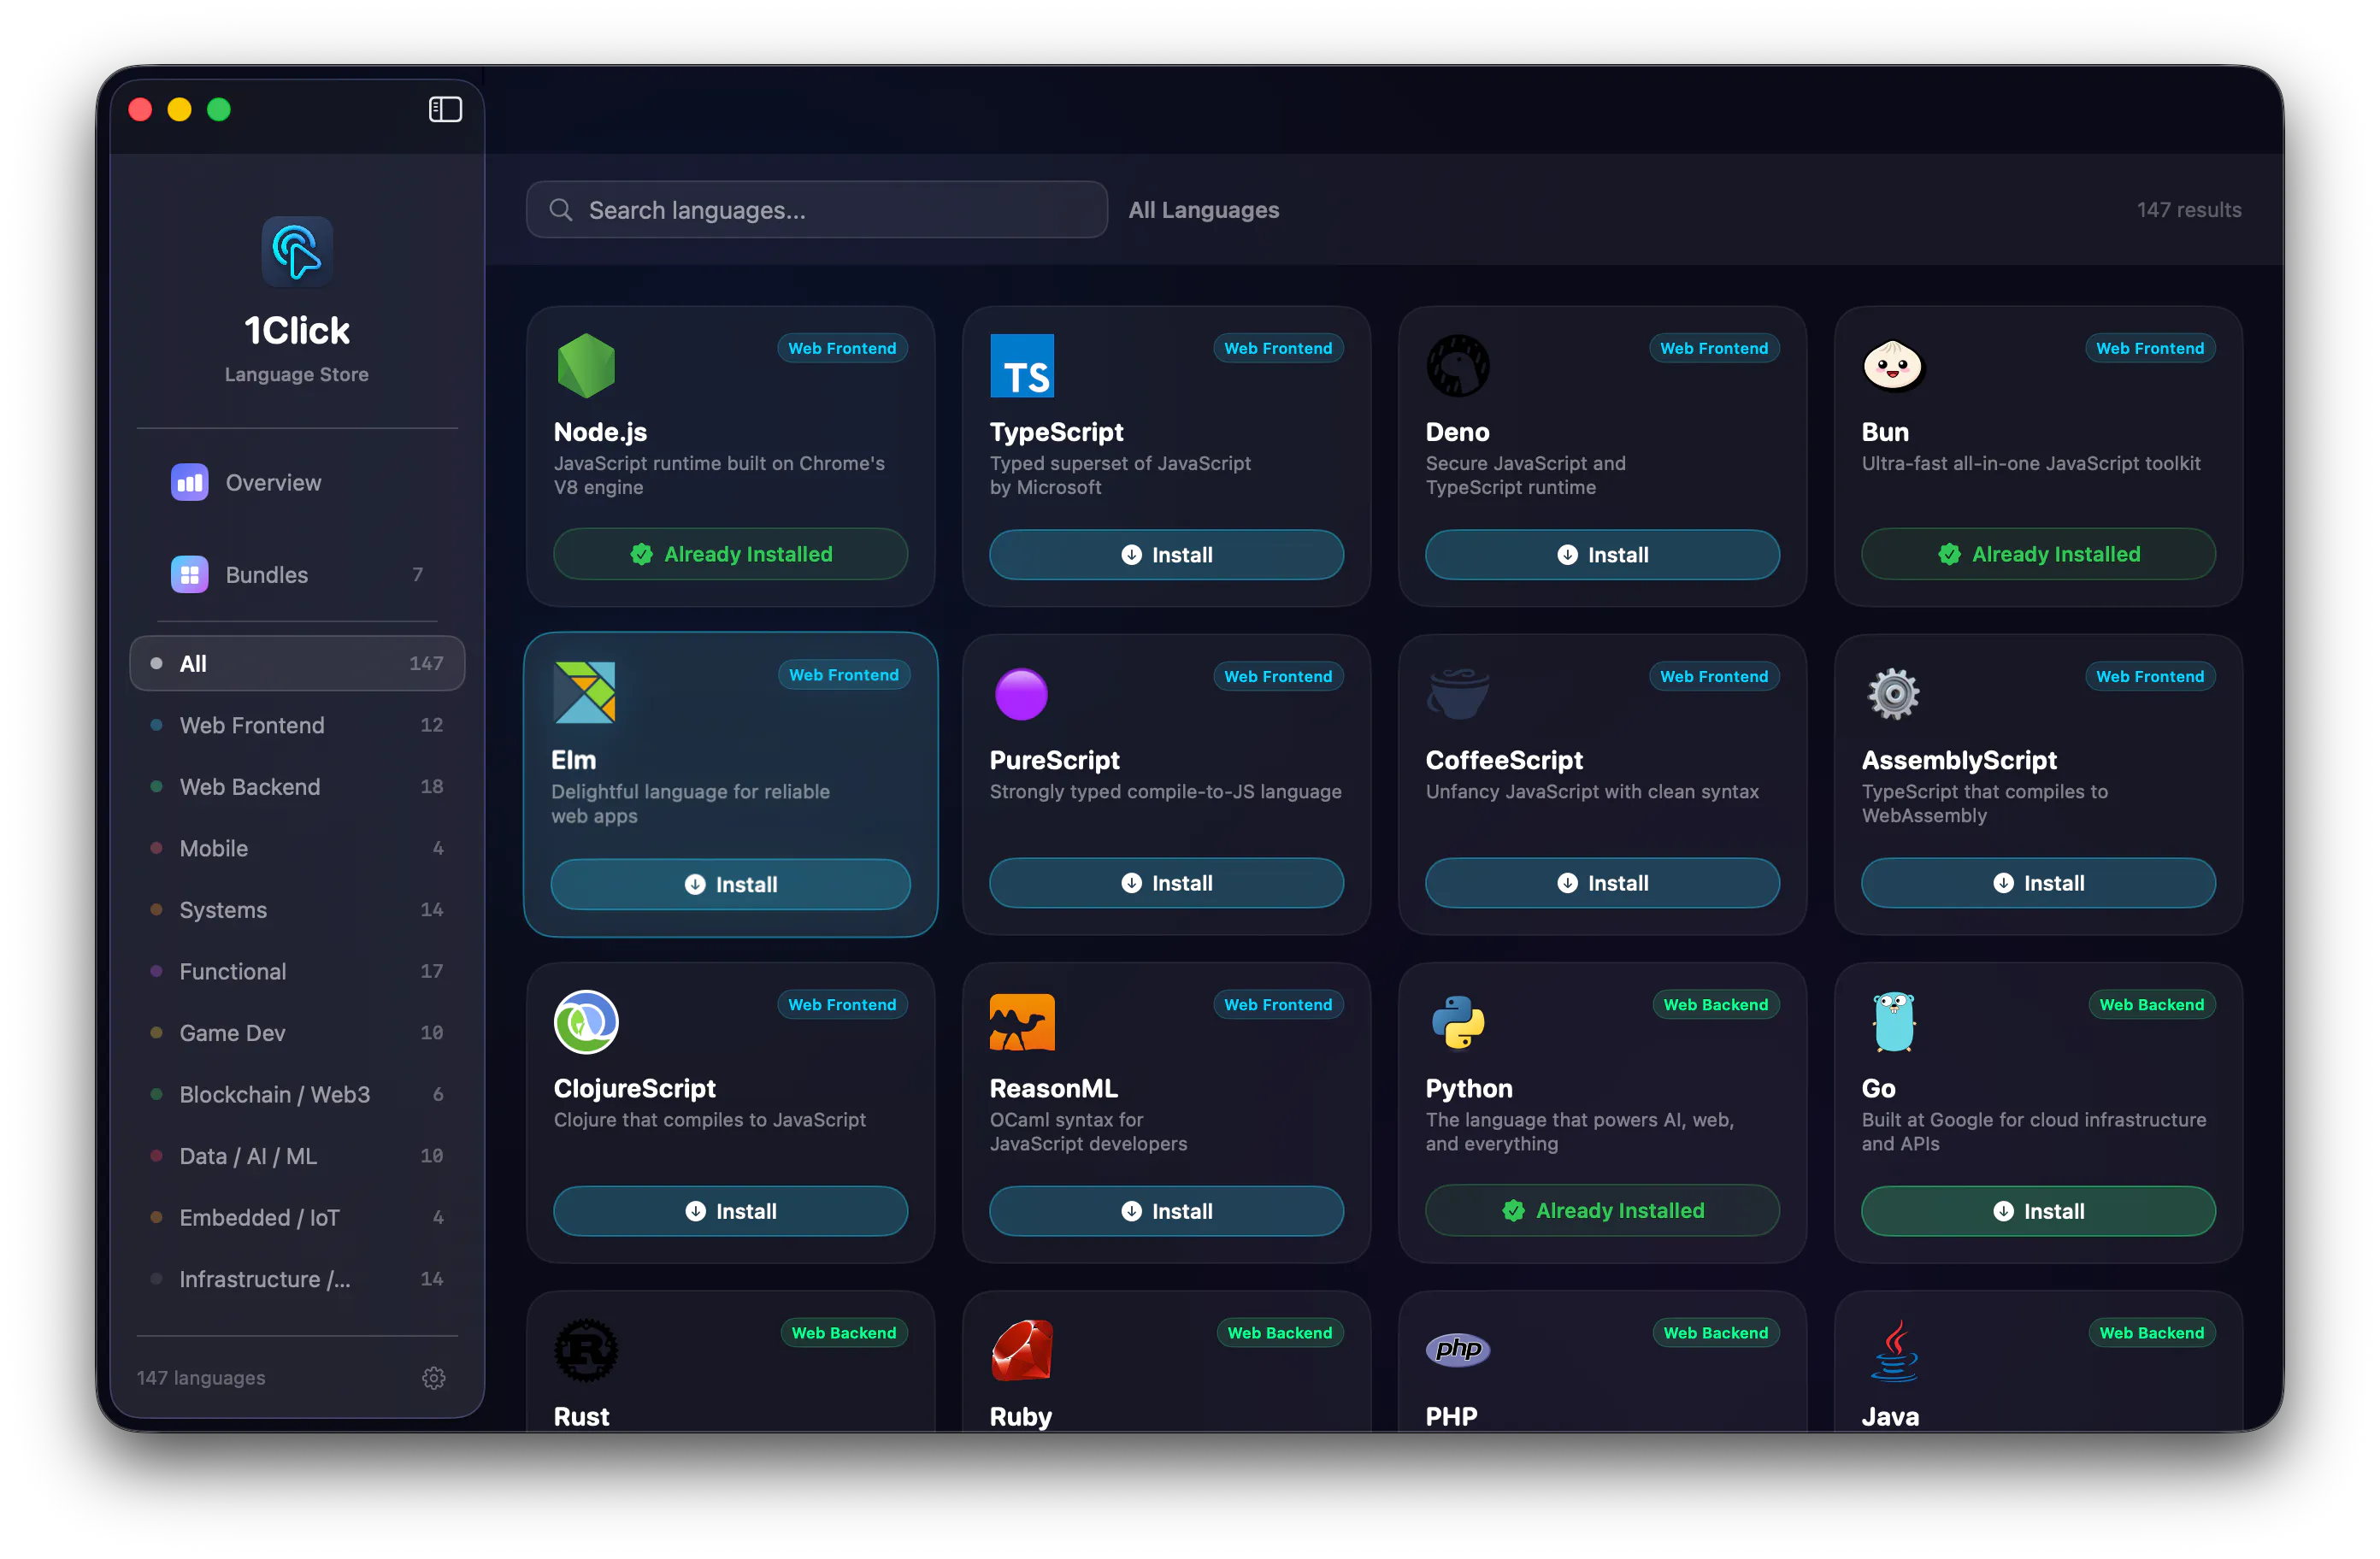2380x1559 pixels.
Task: Click the PureScript purple circle icon
Action: pyautogui.click(x=1021, y=693)
